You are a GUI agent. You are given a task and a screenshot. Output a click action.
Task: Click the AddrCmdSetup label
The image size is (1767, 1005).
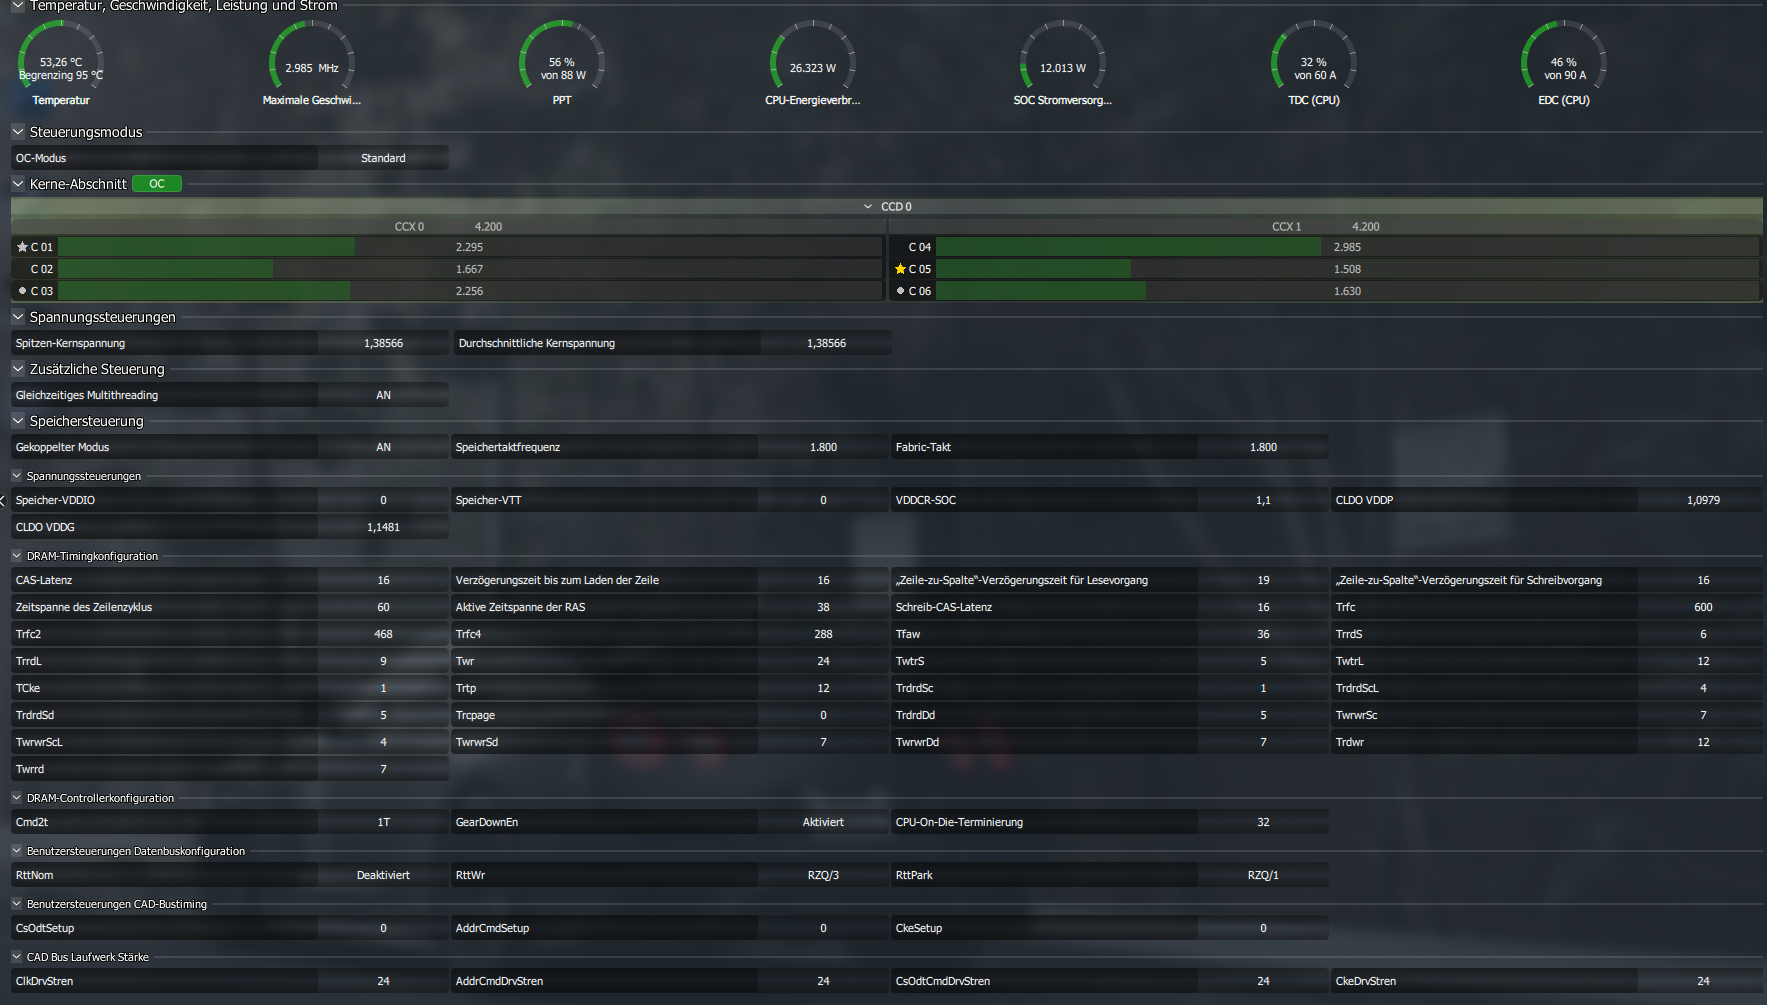coord(492,928)
